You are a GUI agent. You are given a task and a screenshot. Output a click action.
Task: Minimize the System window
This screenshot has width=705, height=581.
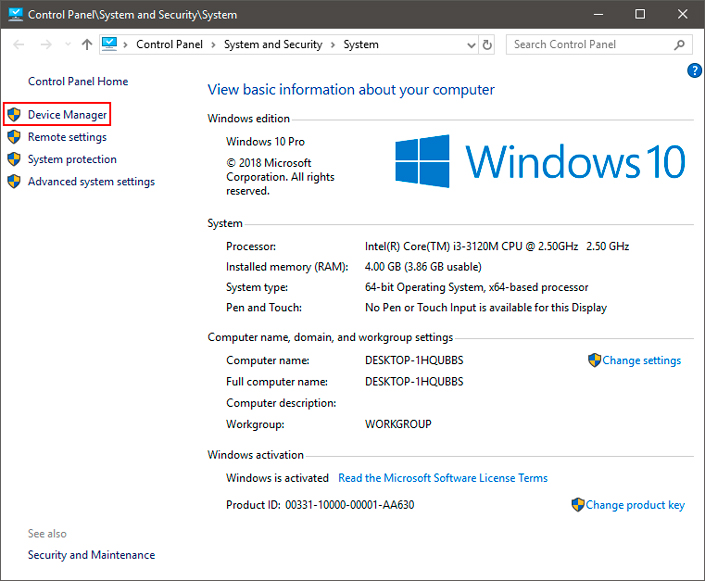coord(598,14)
